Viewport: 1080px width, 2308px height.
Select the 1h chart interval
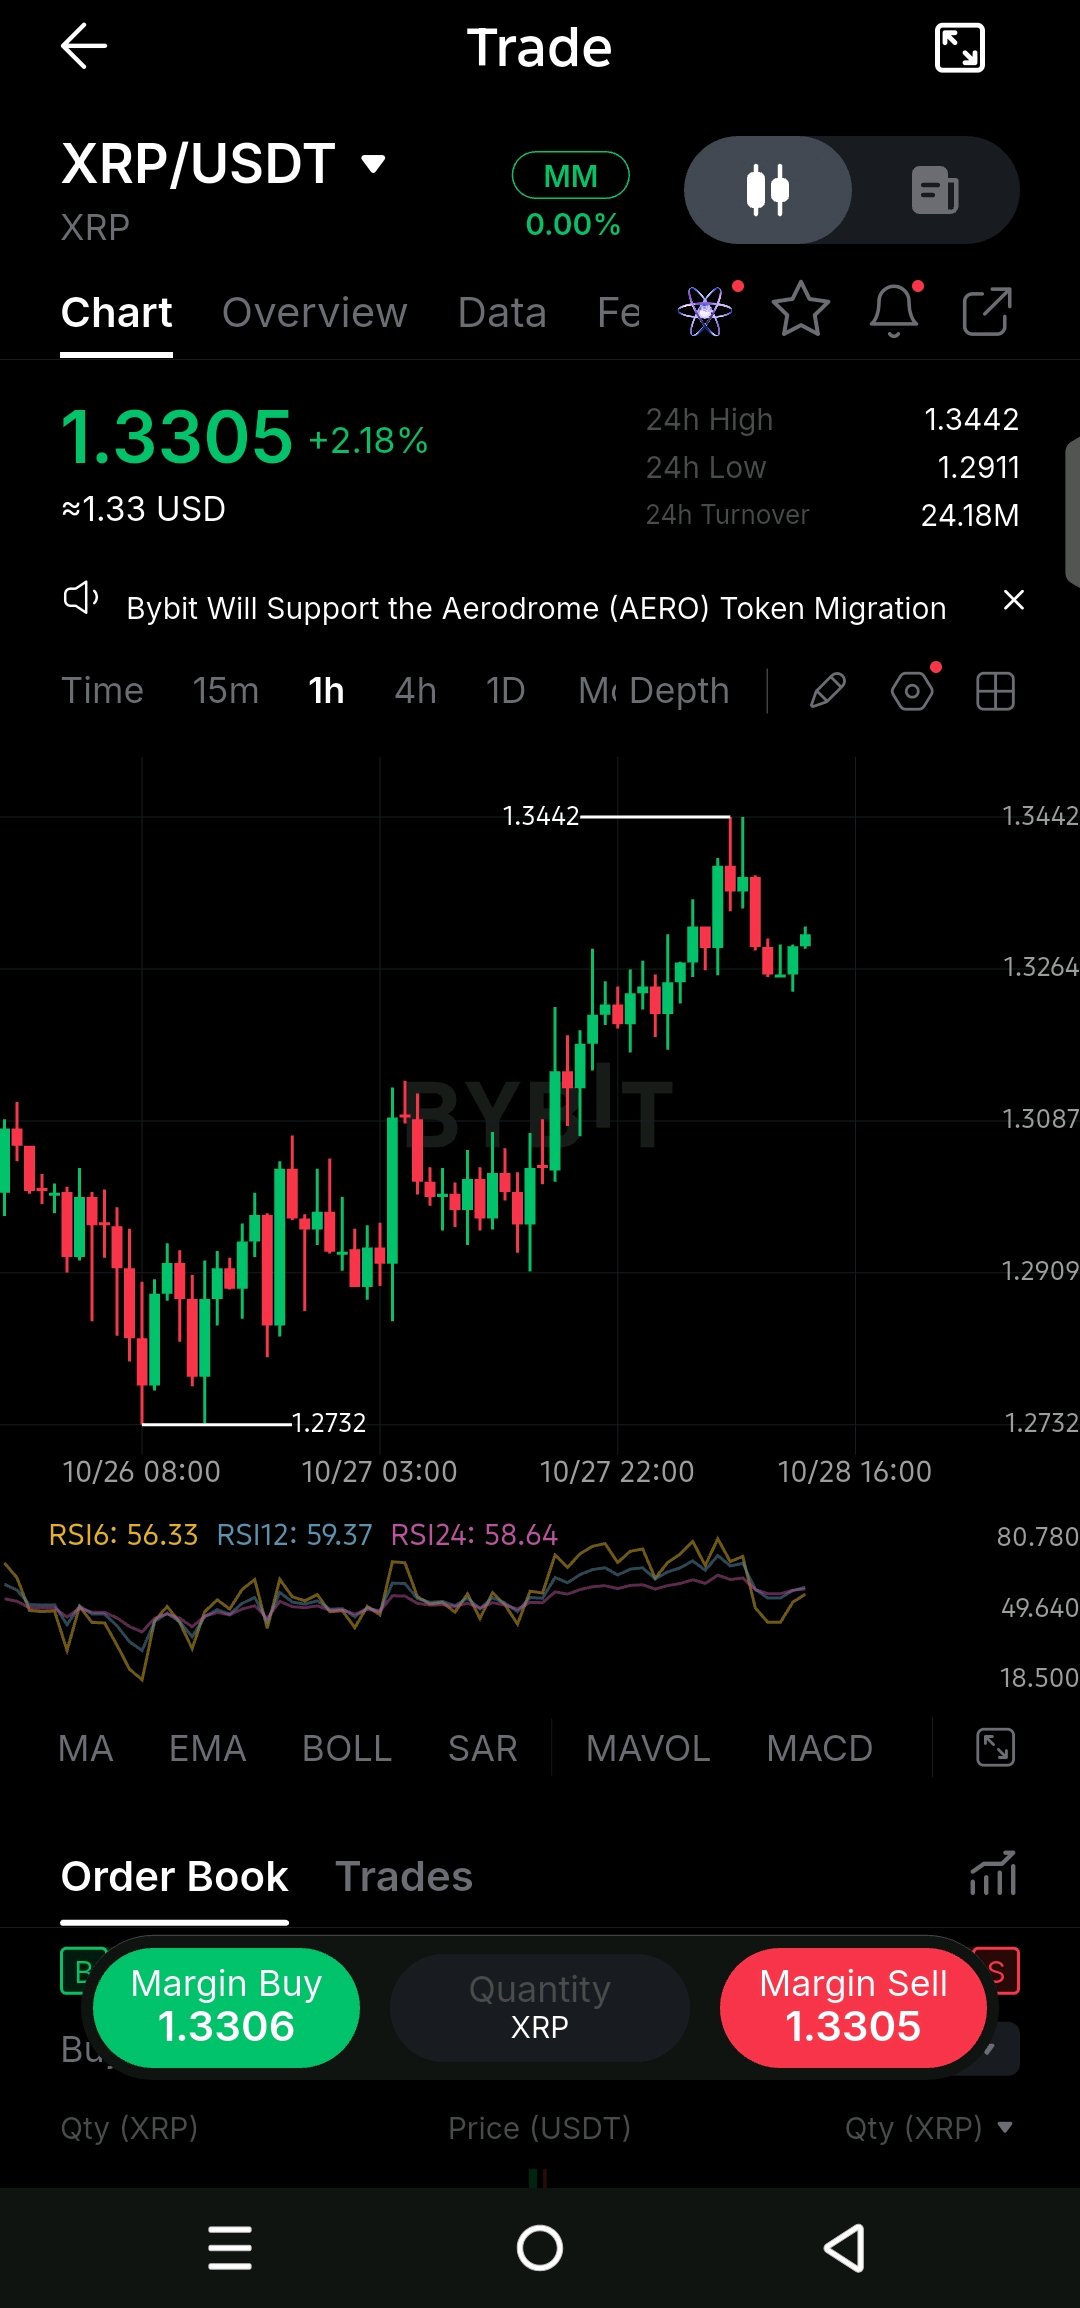(x=327, y=691)
